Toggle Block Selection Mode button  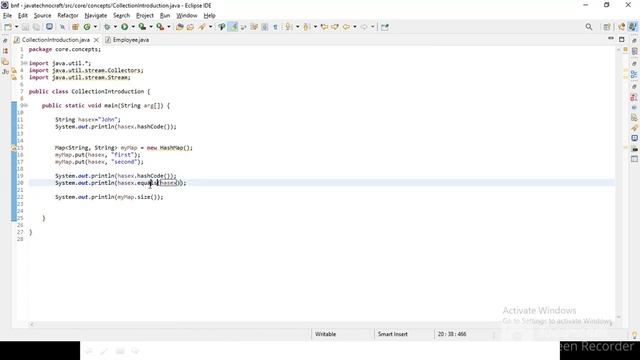[265, 27]
